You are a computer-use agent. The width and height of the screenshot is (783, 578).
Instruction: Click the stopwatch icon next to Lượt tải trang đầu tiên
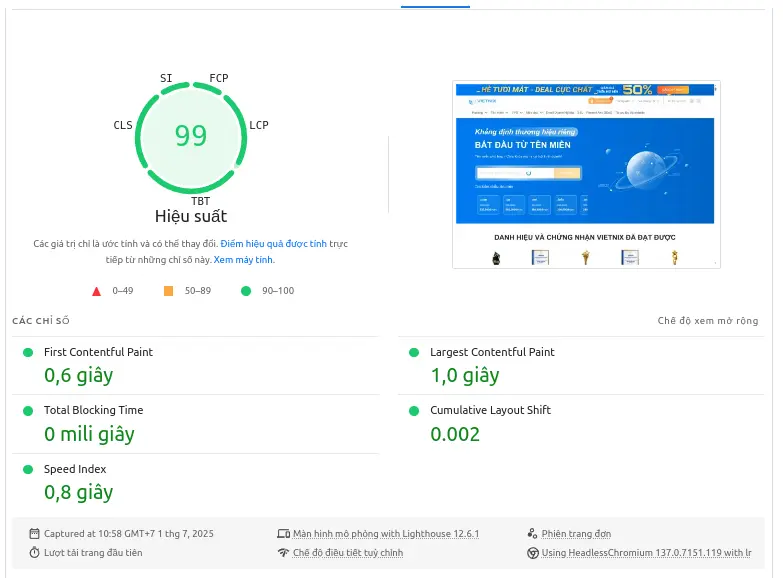pyautogui.click(x=35, y=553)
